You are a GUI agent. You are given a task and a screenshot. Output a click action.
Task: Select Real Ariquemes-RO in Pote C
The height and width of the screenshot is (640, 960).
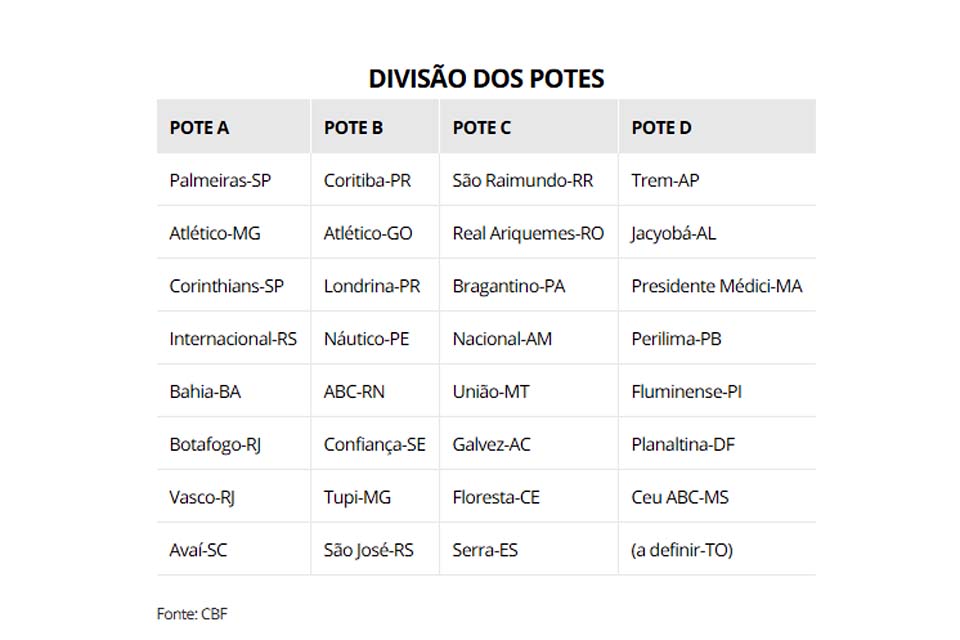tap(528, 234)
